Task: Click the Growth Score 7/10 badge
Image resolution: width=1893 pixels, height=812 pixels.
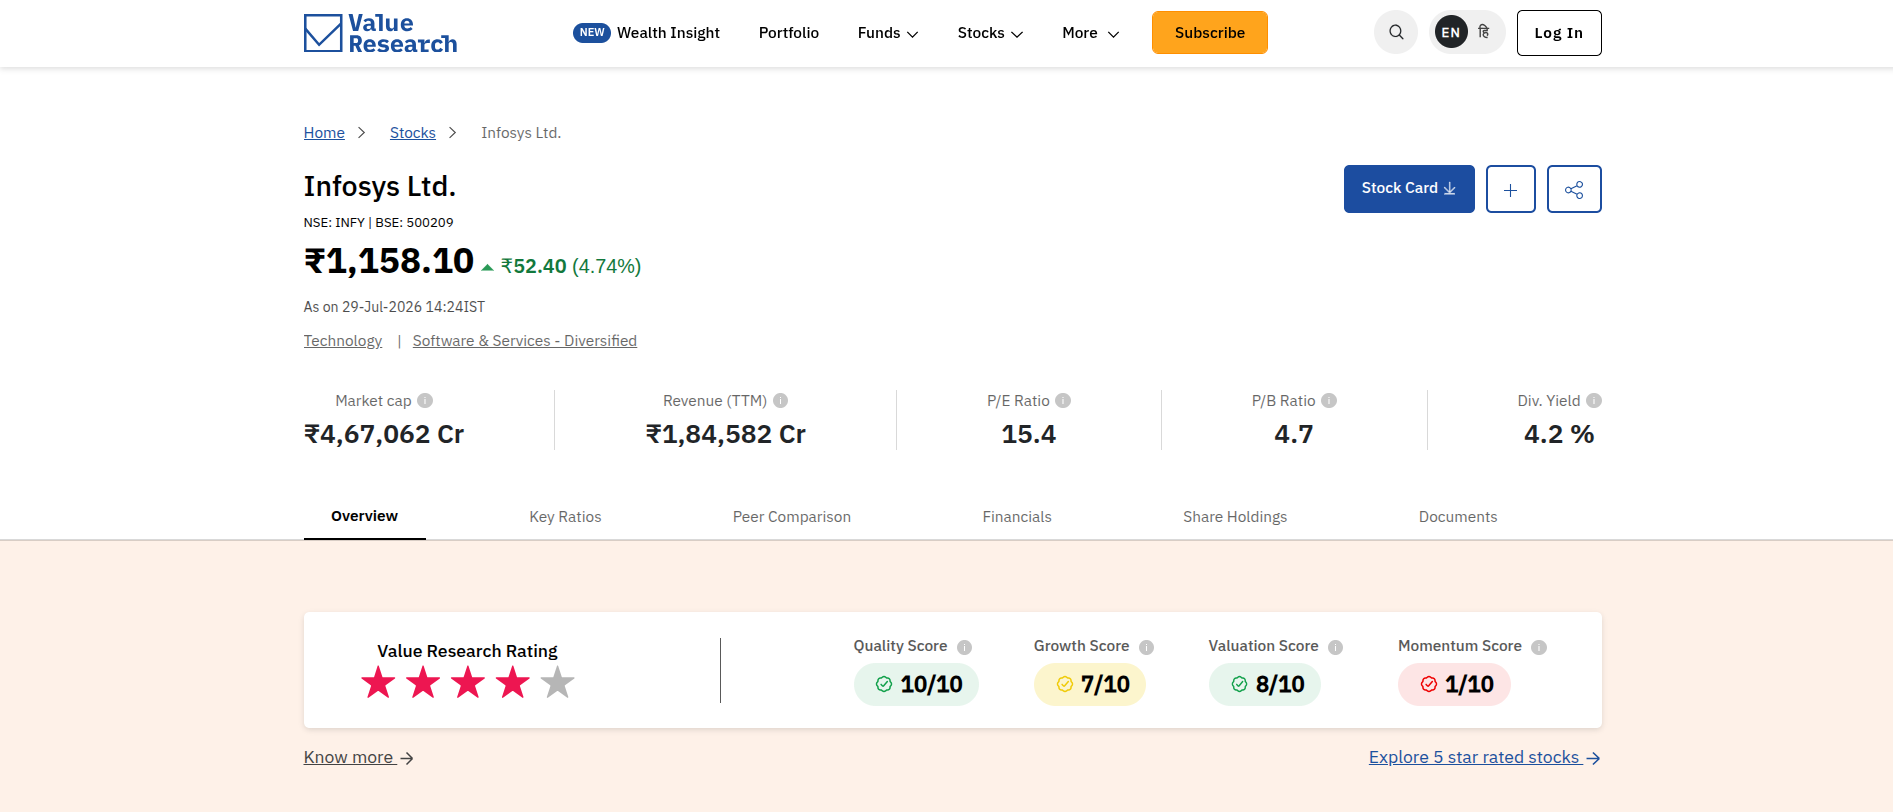Action: click(1089, 685)
